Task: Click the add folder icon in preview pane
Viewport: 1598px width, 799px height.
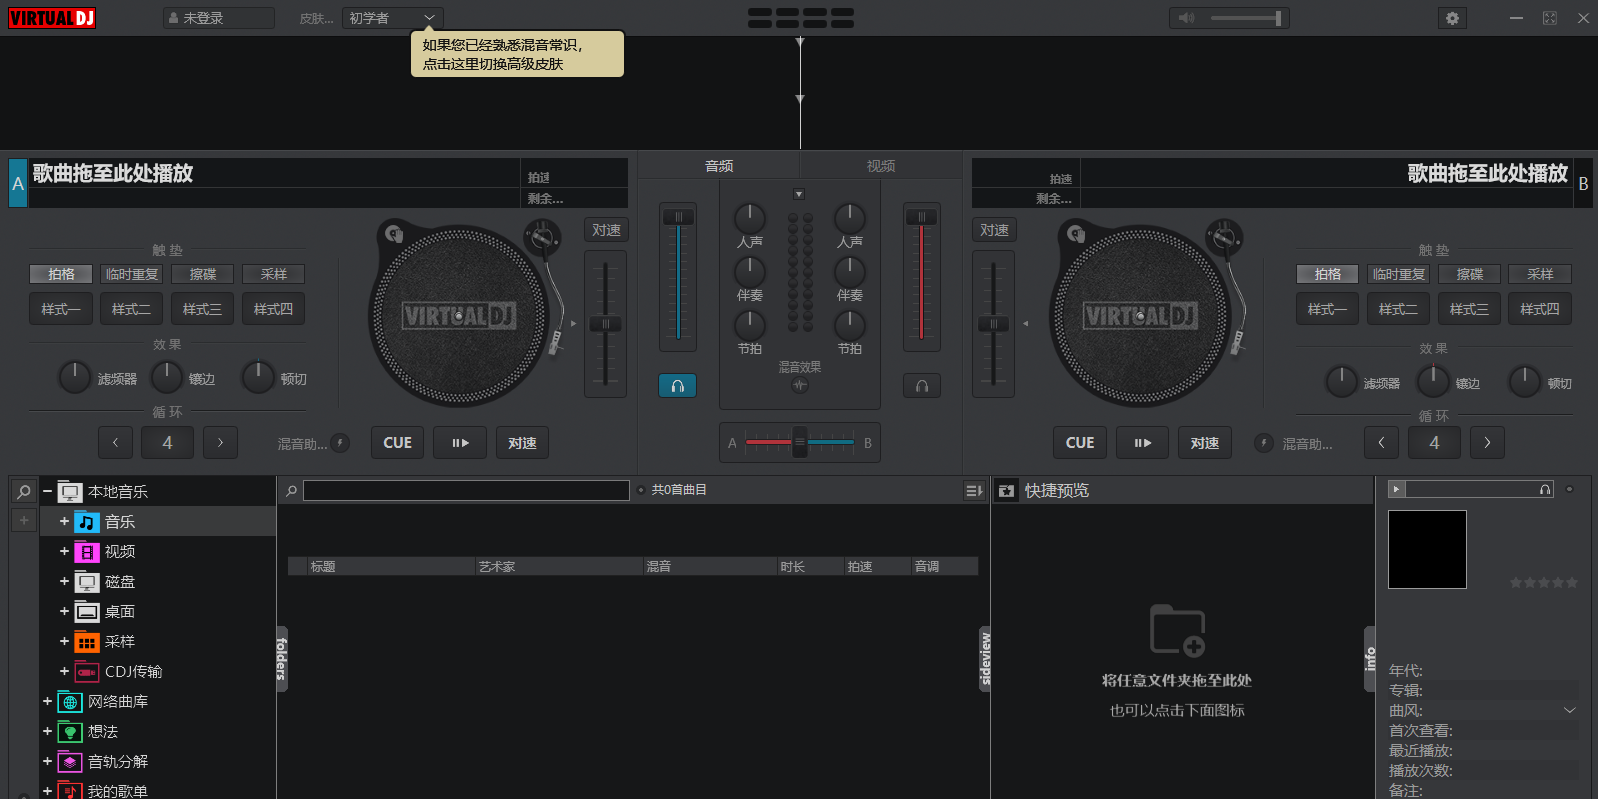Action: coord(1177,631)
